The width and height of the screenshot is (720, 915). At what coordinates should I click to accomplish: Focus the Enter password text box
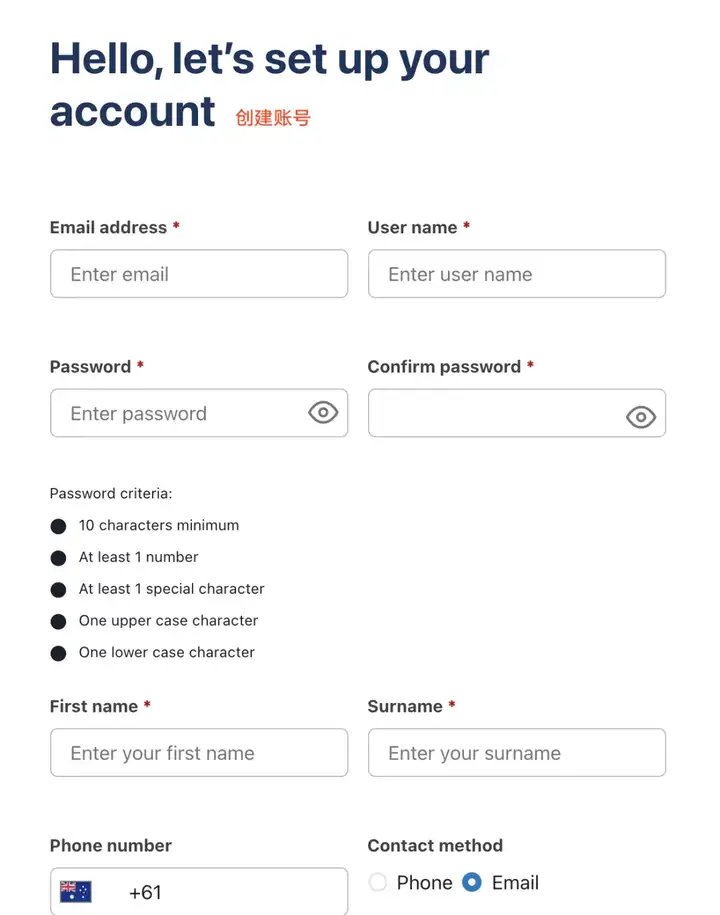pos(199,413)
